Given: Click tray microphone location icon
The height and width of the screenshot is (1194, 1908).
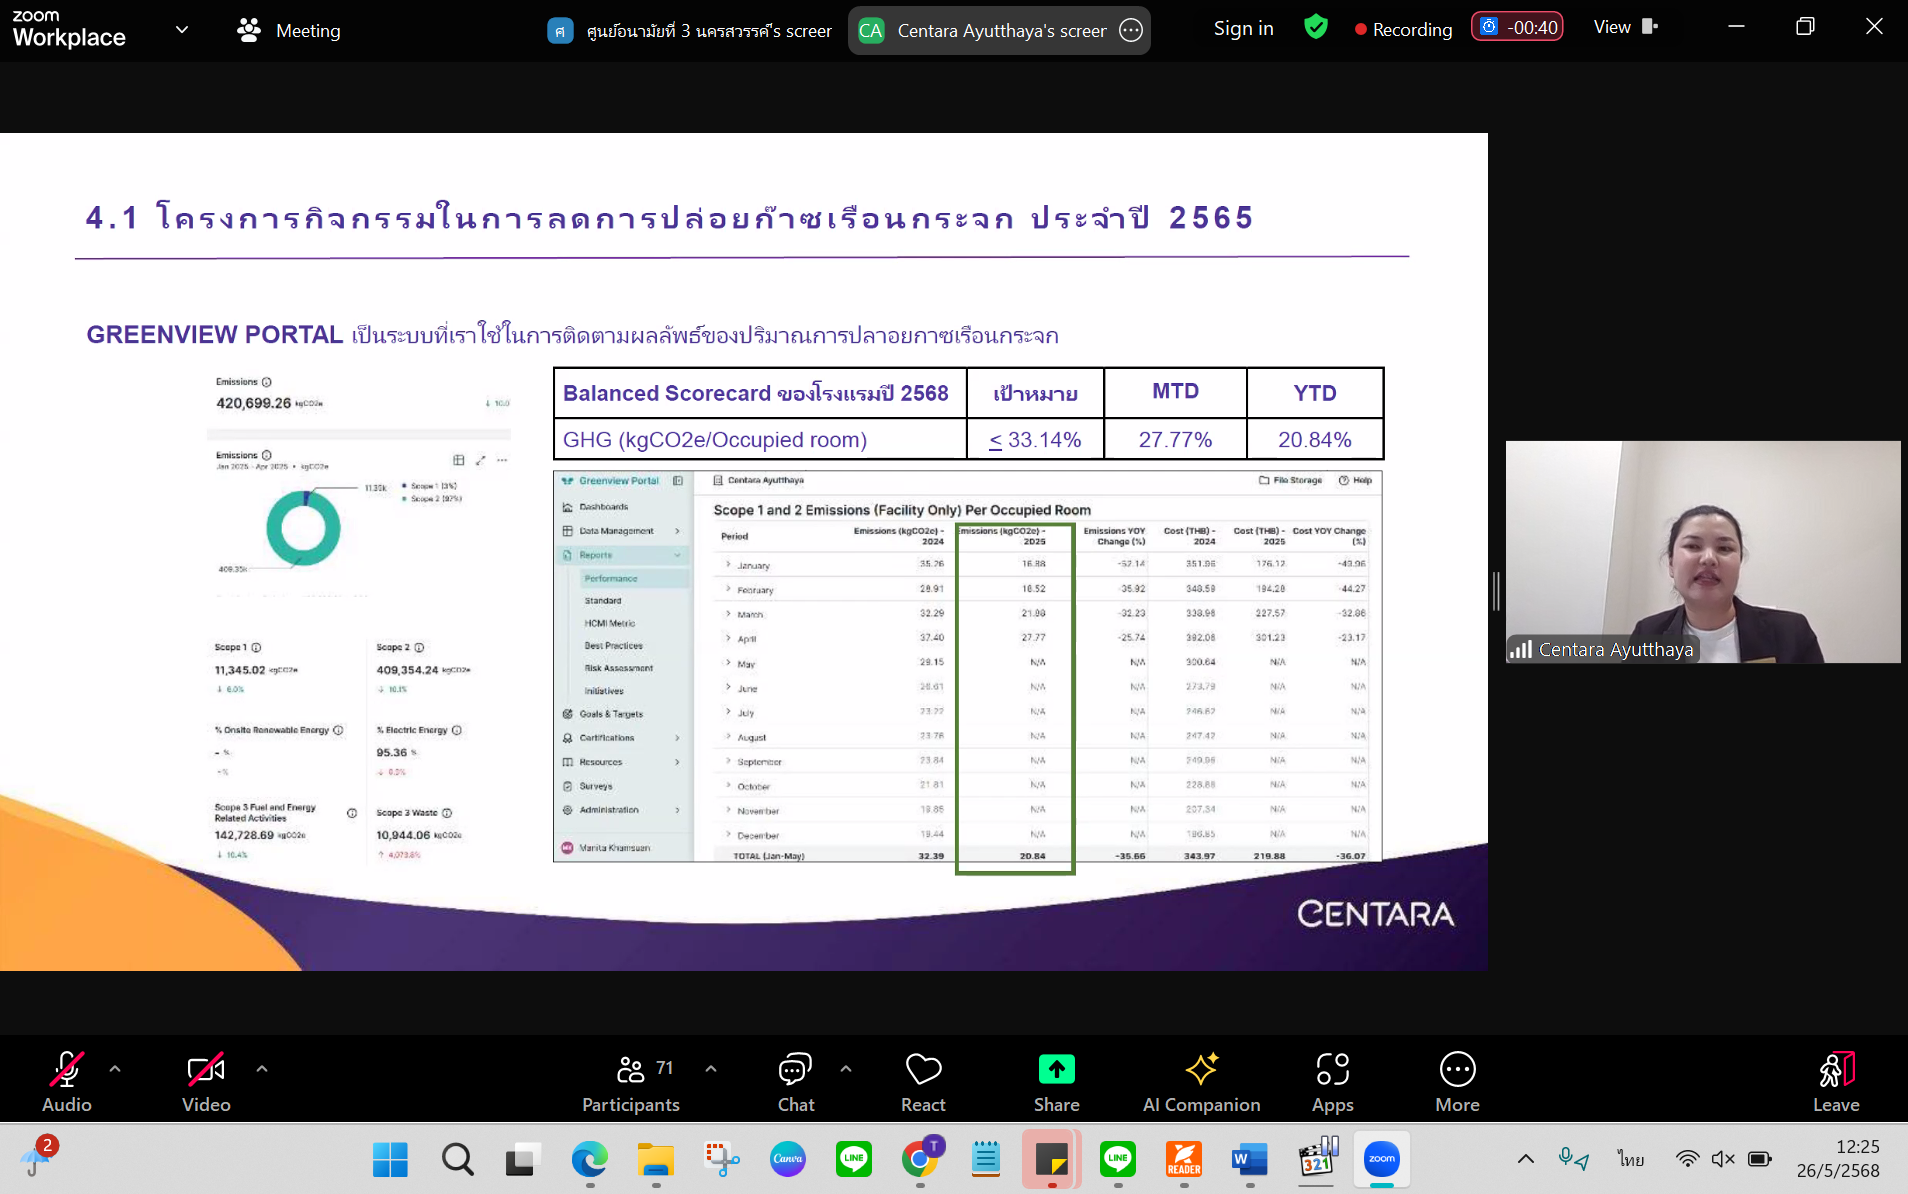Looking at the screenshot, I should [x=1573, y=1159].
